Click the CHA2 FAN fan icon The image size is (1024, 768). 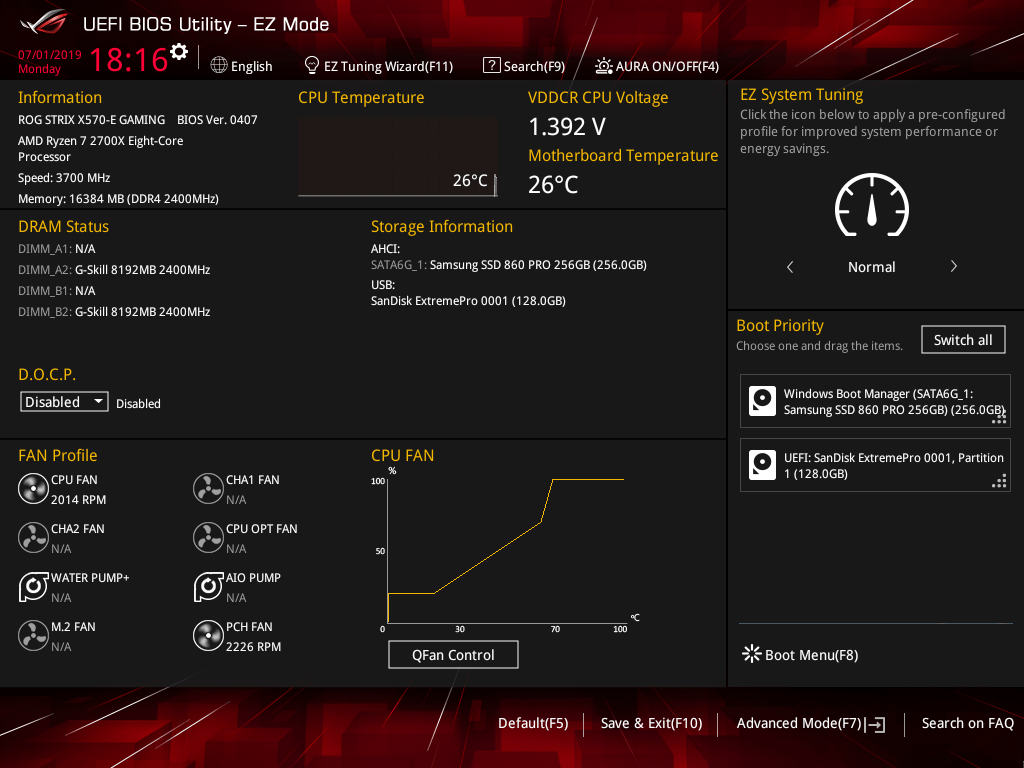pos(33,537)
